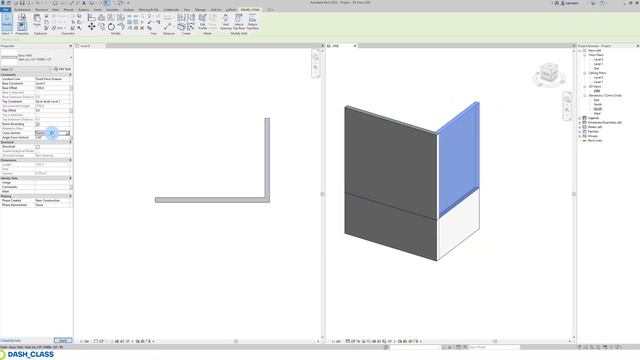Collapse the Identity Data section
Viewport: 640px width, 360px height.
70,178
